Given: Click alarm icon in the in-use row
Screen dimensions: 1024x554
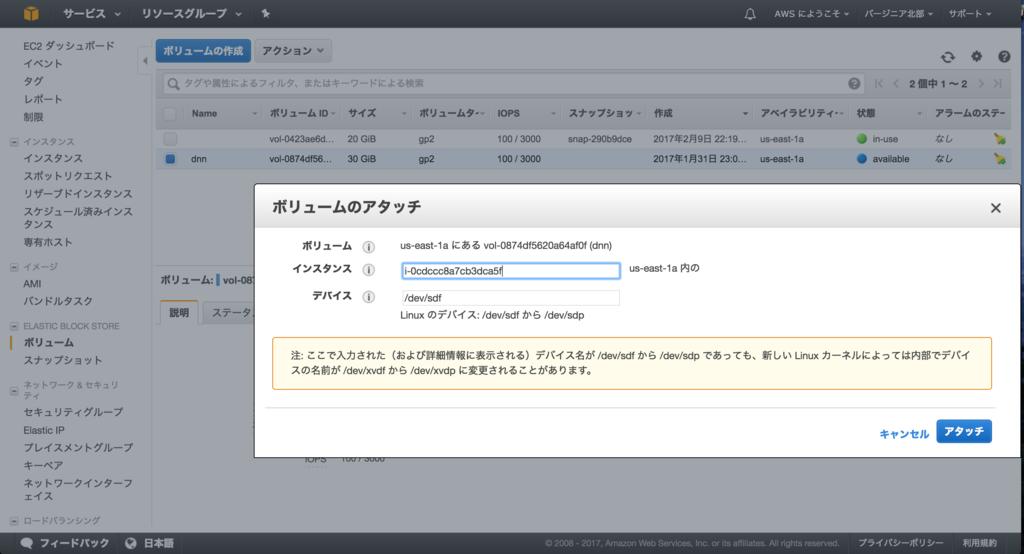Looking at the screenshot, I should pyautogui.click(x=999, y=138).
